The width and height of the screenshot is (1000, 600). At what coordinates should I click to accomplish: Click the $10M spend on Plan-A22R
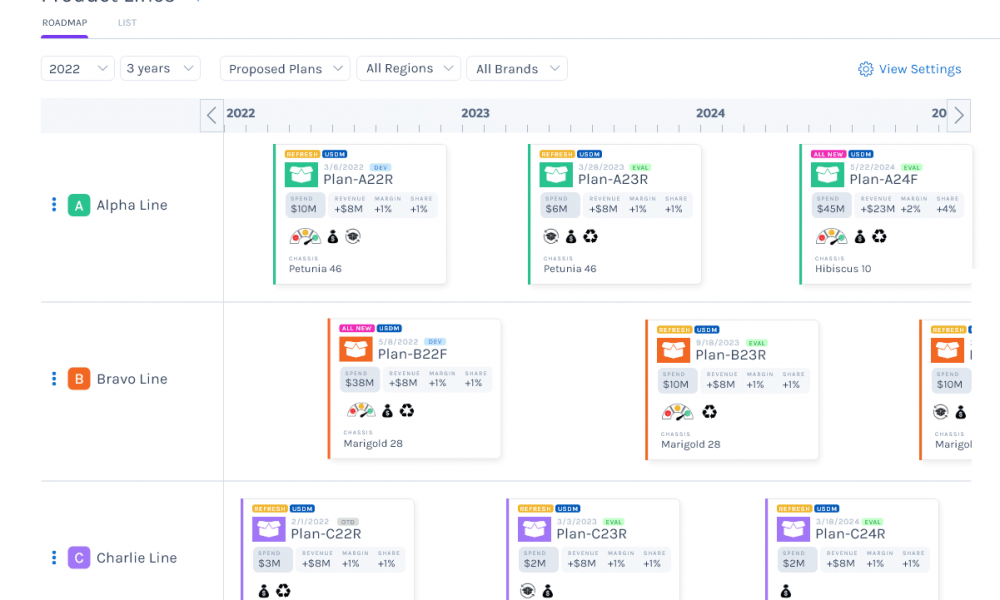304,209
